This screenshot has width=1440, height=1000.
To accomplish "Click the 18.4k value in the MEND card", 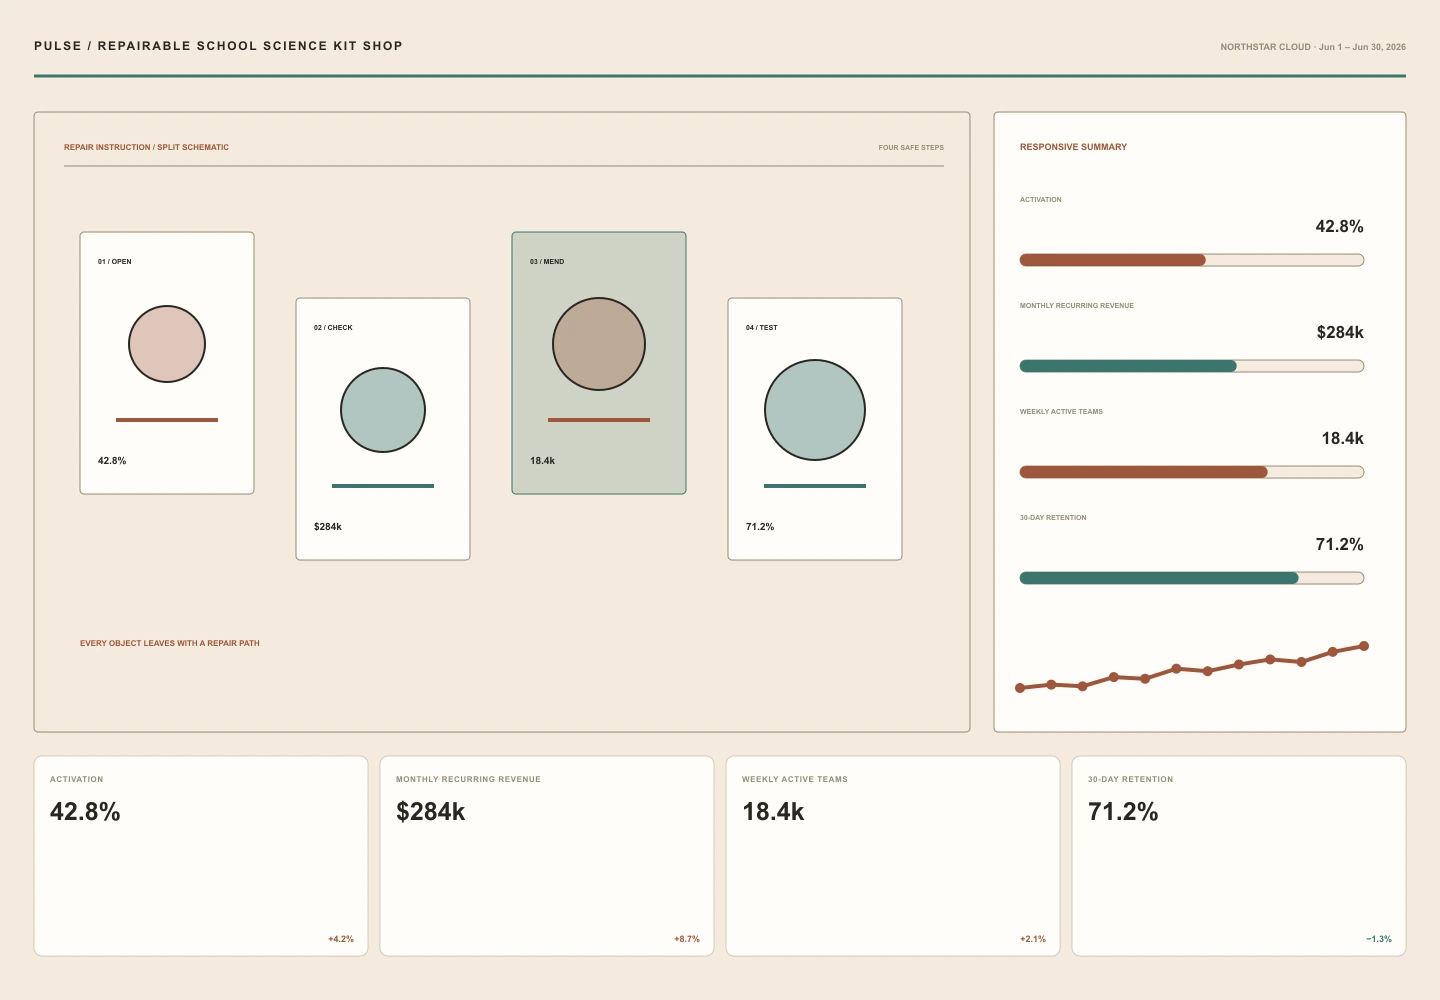I will coord(542,461).
